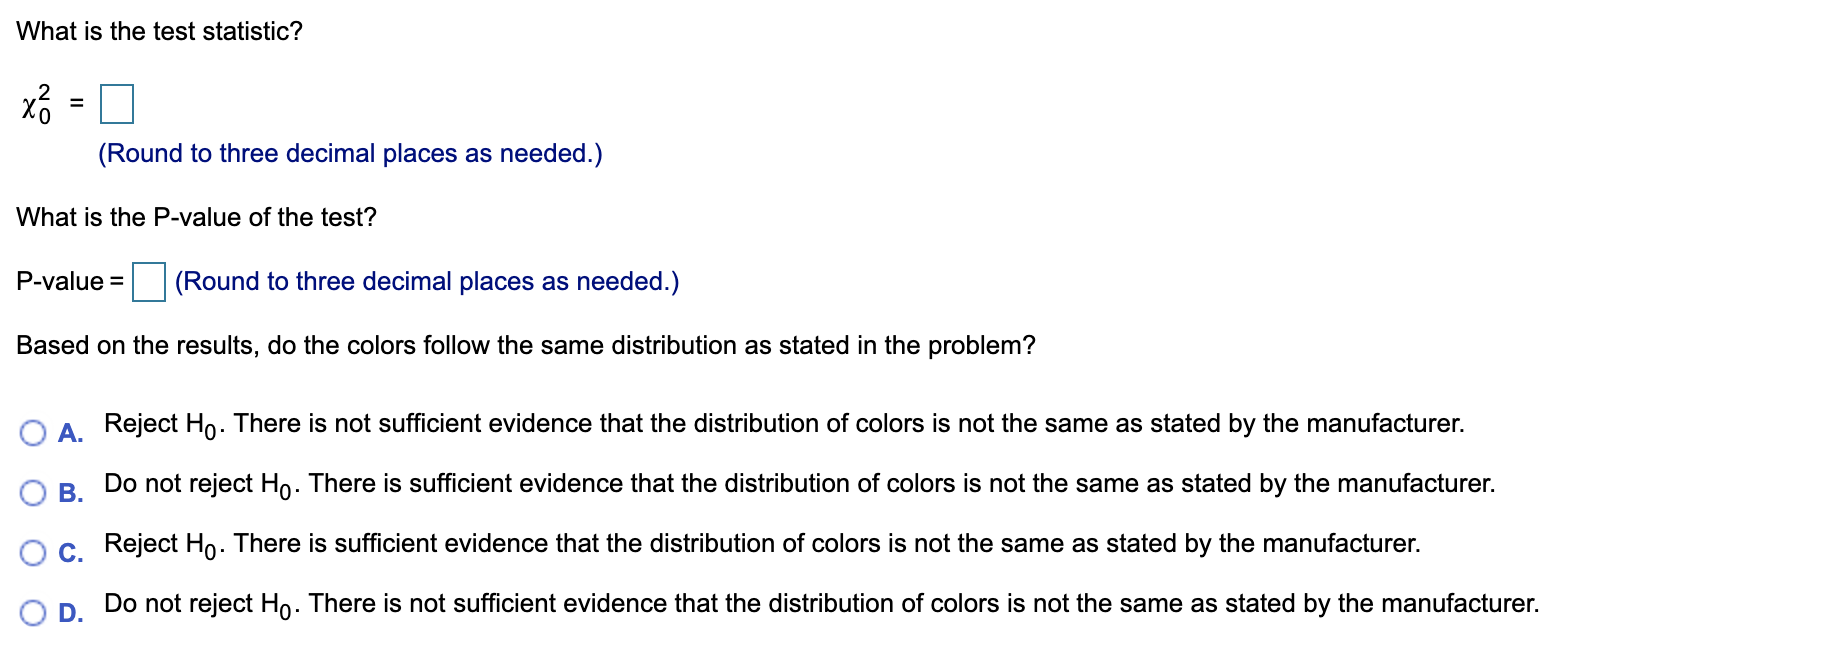Click the chi-square test statistic input box
This screenshot has height=654, width=1840.
pyautogui.click(x=117, y=103)
